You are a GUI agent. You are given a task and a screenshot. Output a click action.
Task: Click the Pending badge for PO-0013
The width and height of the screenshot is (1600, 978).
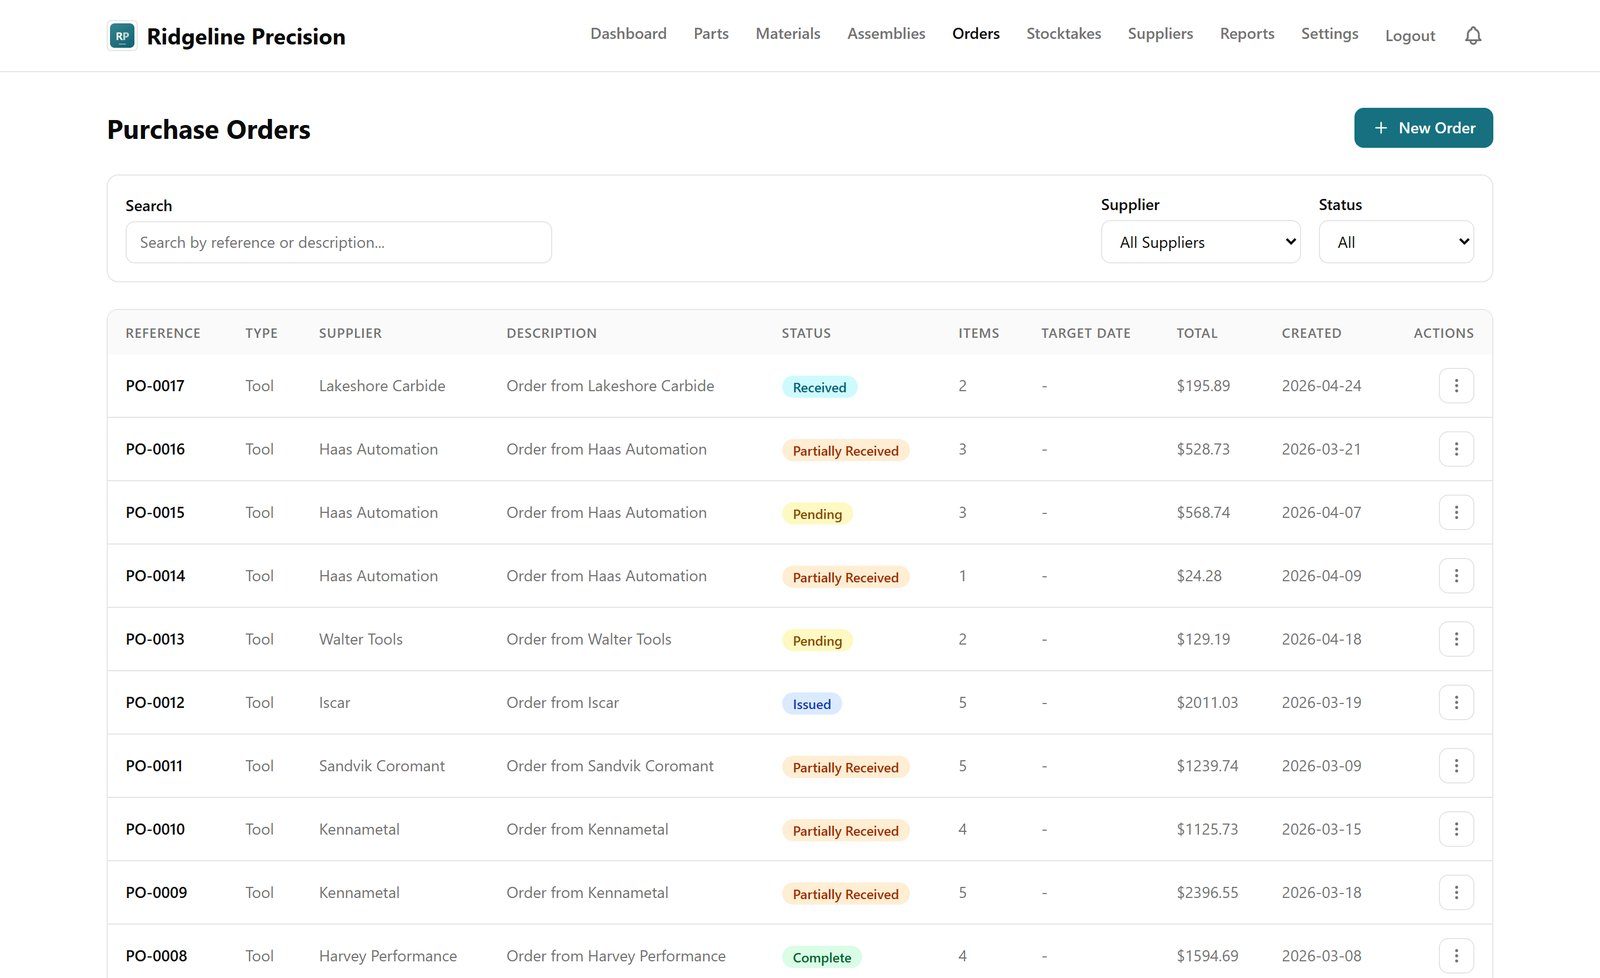click(817, 641)
